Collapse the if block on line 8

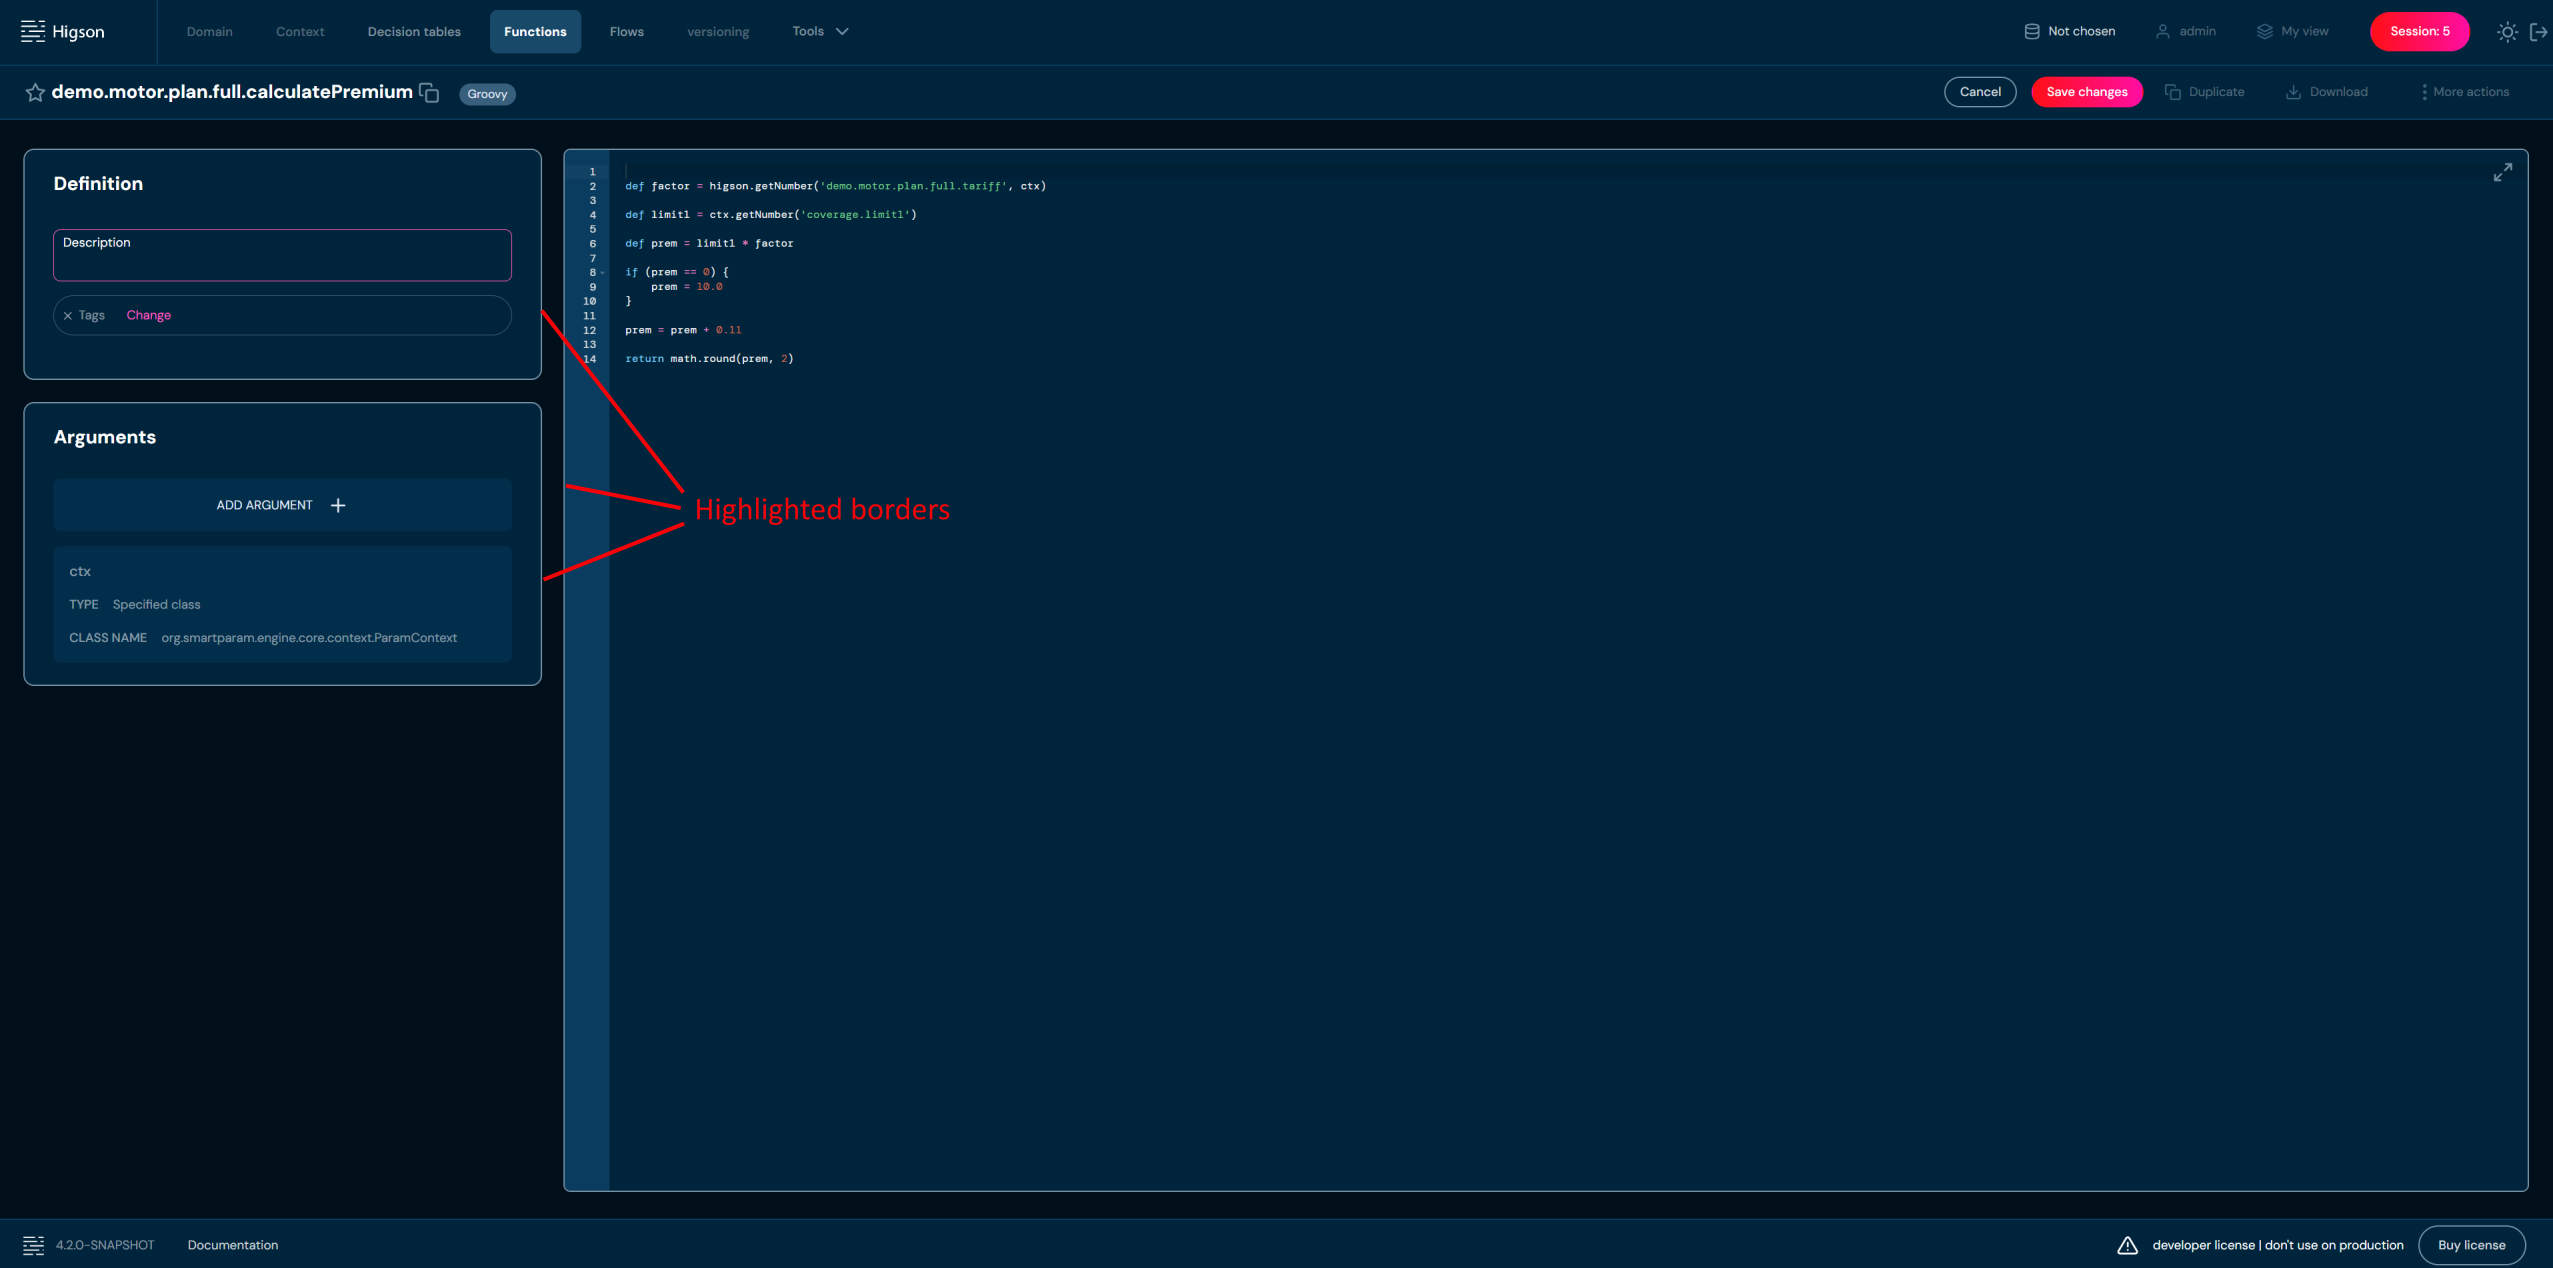[602, 273]
